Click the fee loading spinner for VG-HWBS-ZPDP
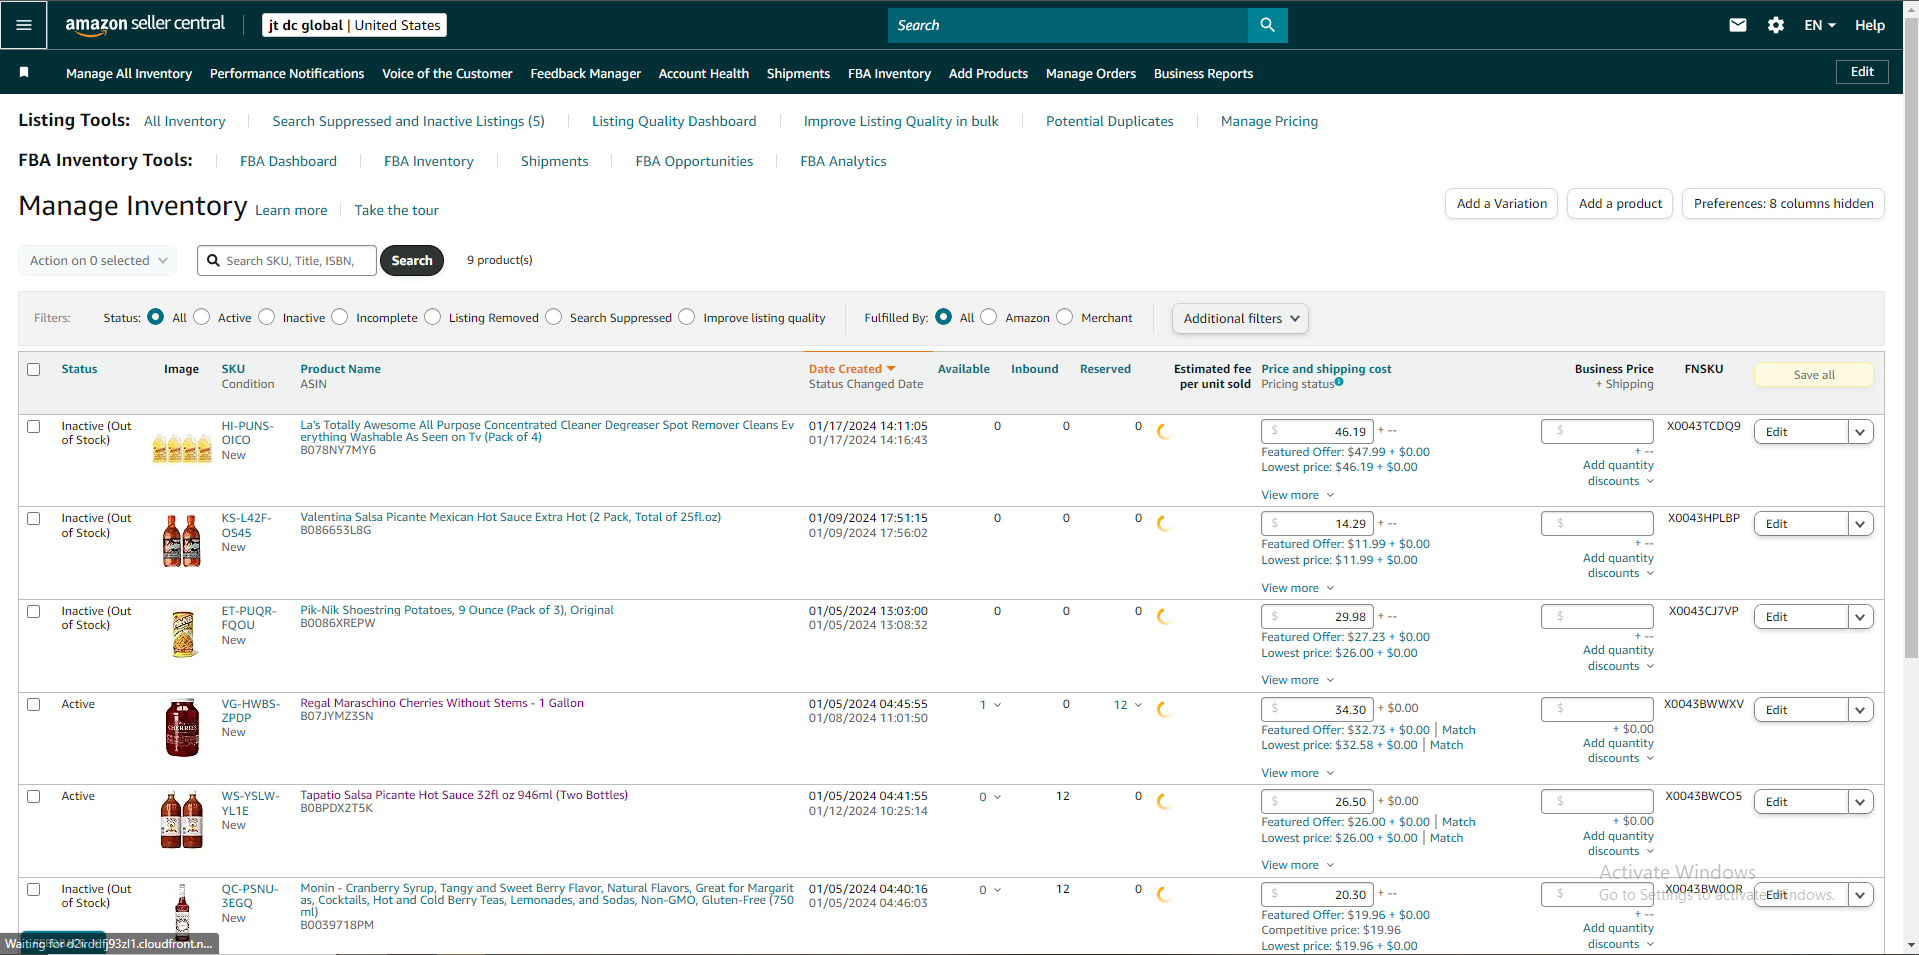Image resolution: width=1919 pixels, height=955 pixels. pos(1165,709)
